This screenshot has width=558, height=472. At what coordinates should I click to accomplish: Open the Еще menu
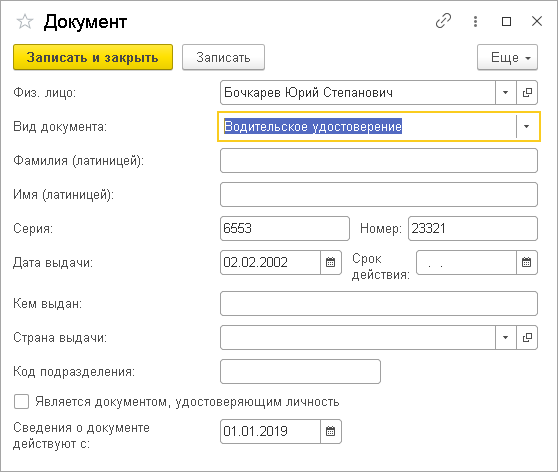(507, 57)
